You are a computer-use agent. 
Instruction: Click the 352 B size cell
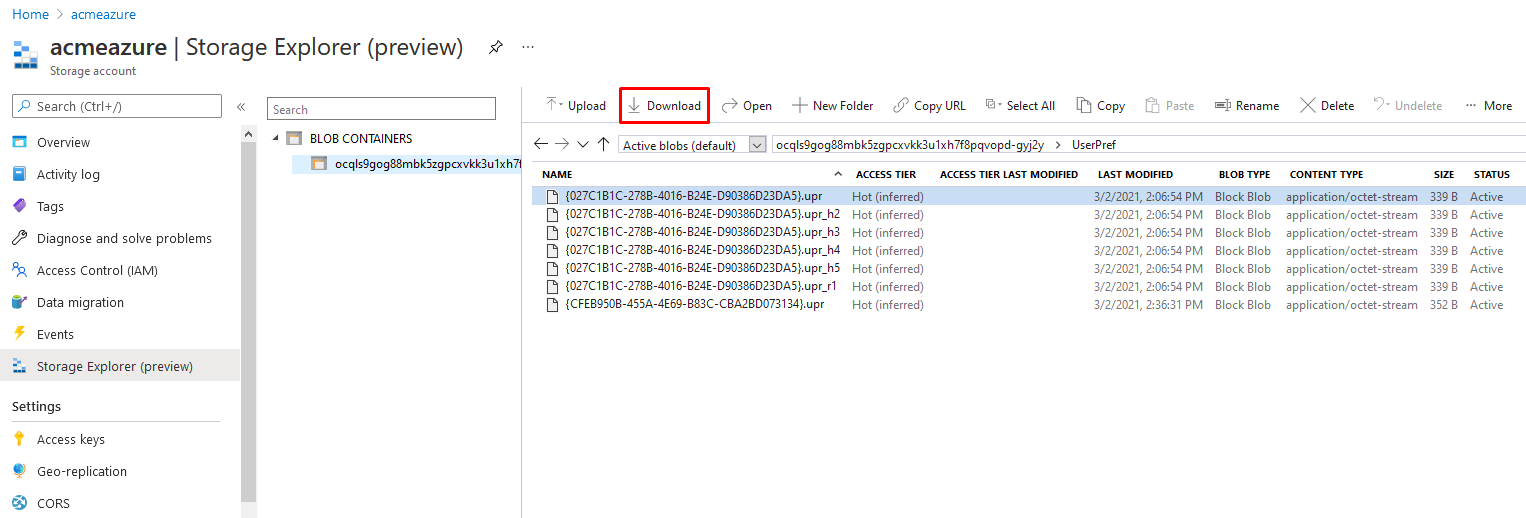[x=1443, y=305]
